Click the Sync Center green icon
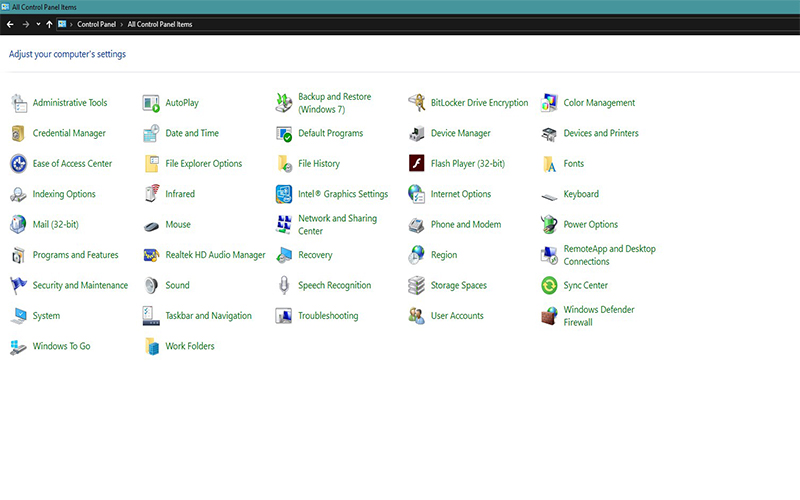This screenshot has height=500, width=800. coord(549,286)
